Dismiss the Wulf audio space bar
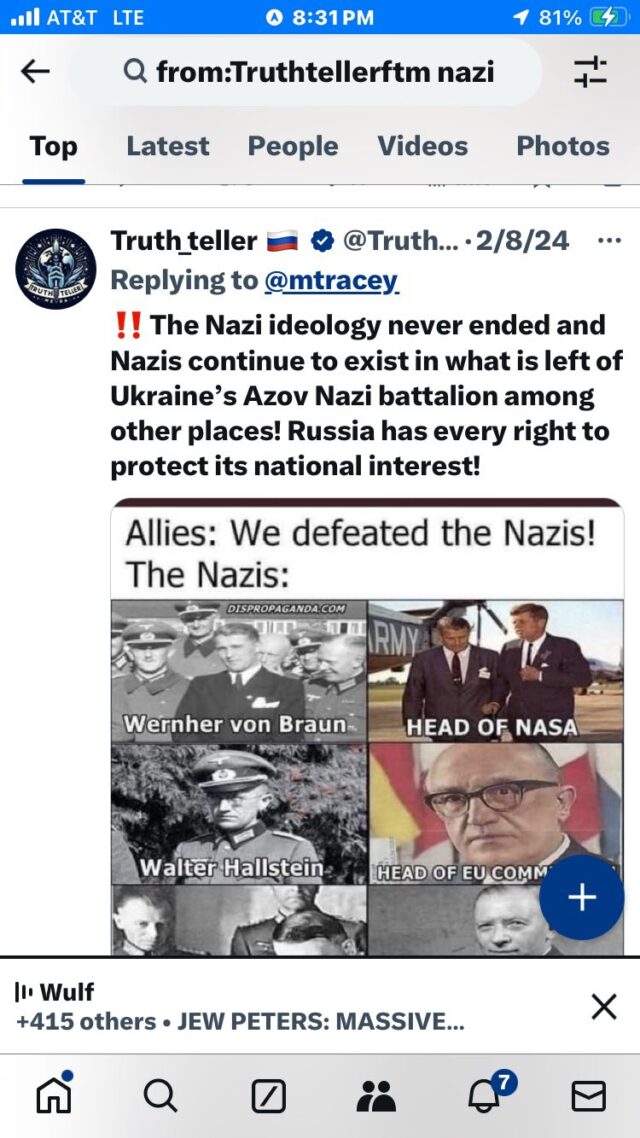Image resolution: width=640 pixels, height=1138 pixels. [x=604, y=1007]
